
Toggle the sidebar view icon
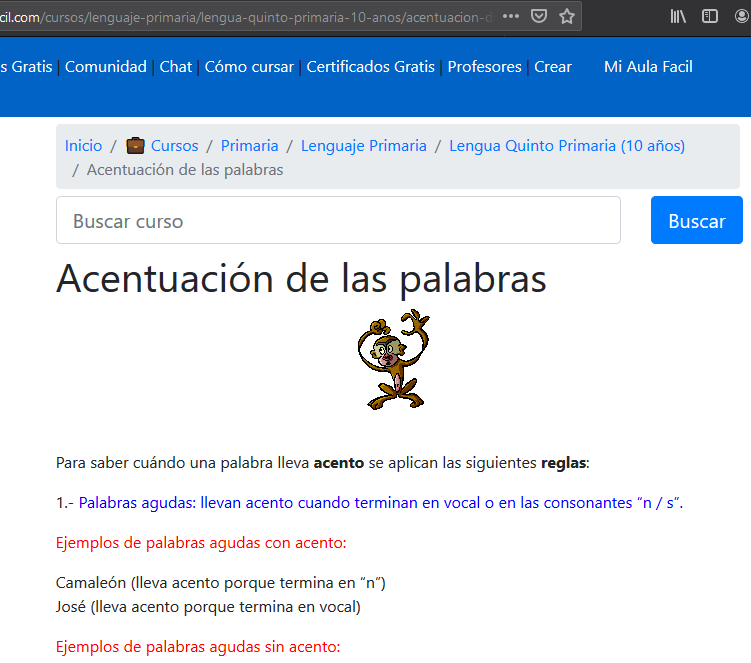pyautogui.click(x=710, y=17)
